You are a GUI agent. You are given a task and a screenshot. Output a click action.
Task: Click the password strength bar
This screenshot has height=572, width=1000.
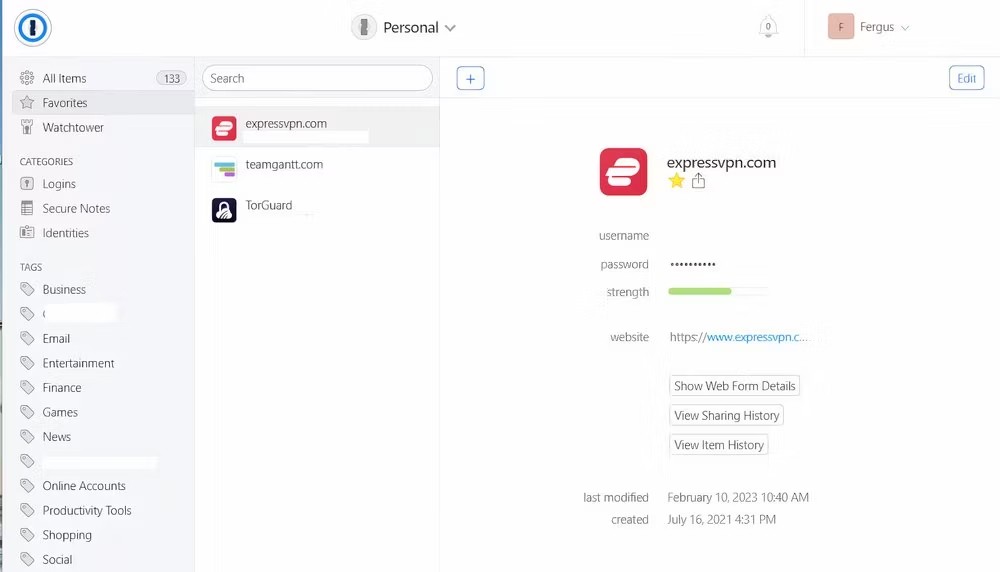coord(717,292)
